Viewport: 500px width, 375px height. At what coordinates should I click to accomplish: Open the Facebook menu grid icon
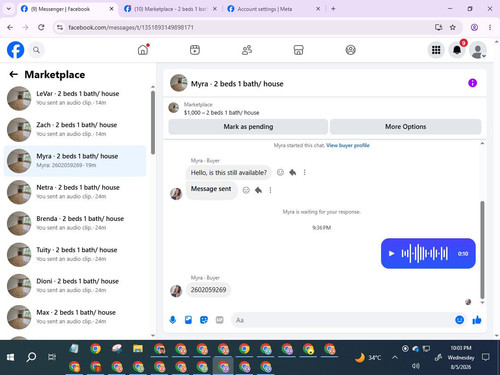pos(436,50)
